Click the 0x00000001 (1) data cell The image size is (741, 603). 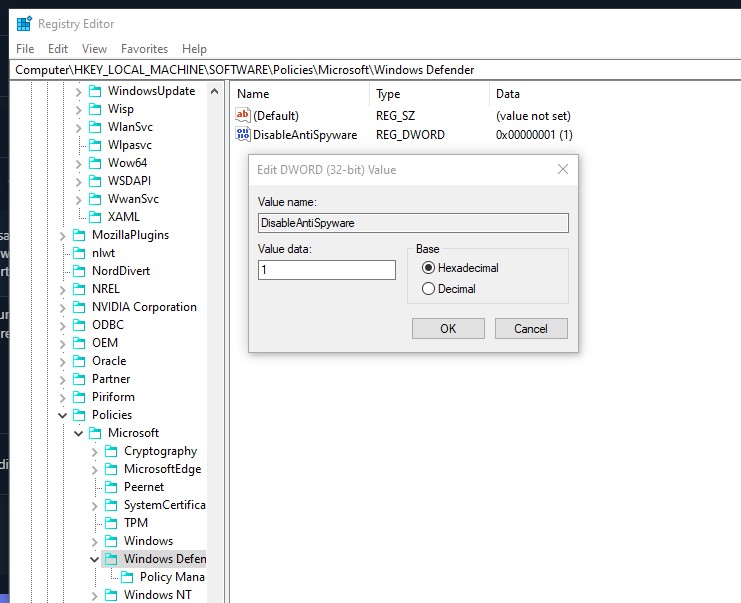534,135
